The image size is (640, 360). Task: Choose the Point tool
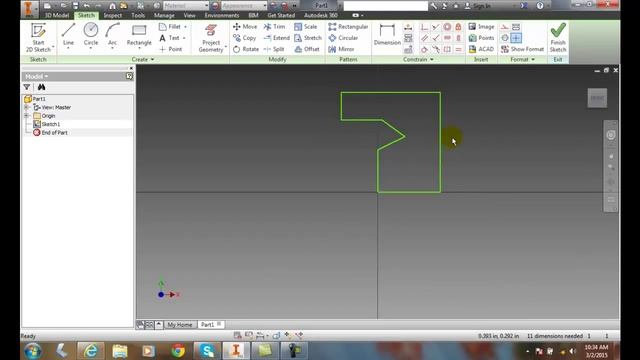pyautogui.click(x=171, y=49)
